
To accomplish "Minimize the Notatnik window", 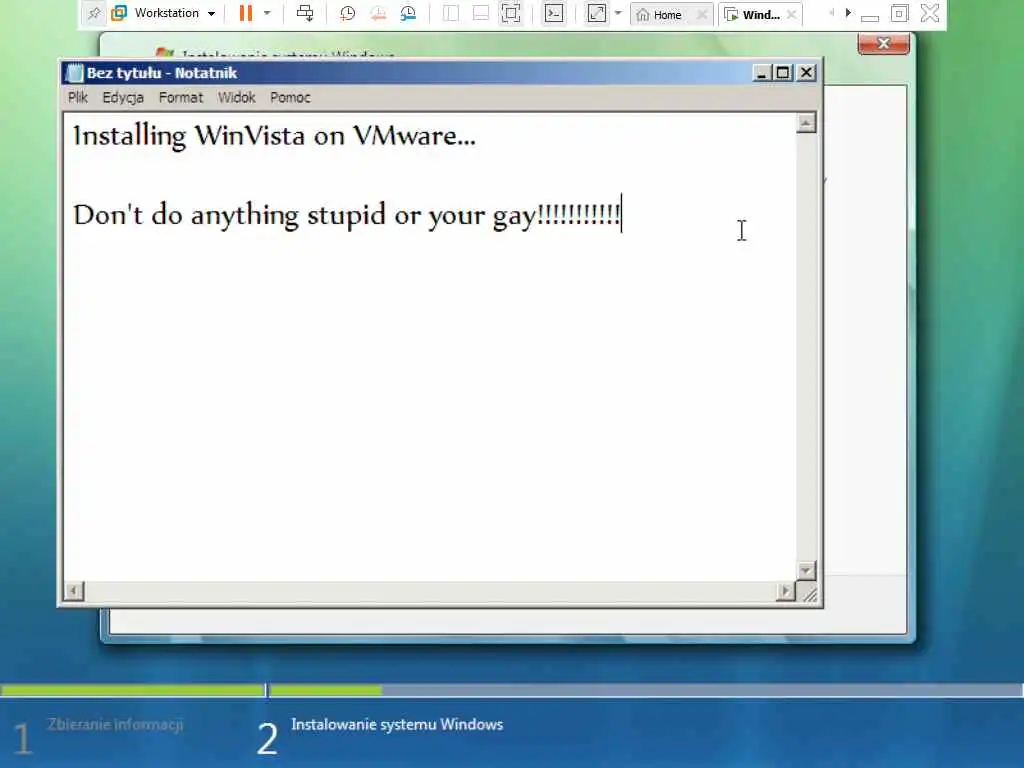I will (x=760, y=72).
